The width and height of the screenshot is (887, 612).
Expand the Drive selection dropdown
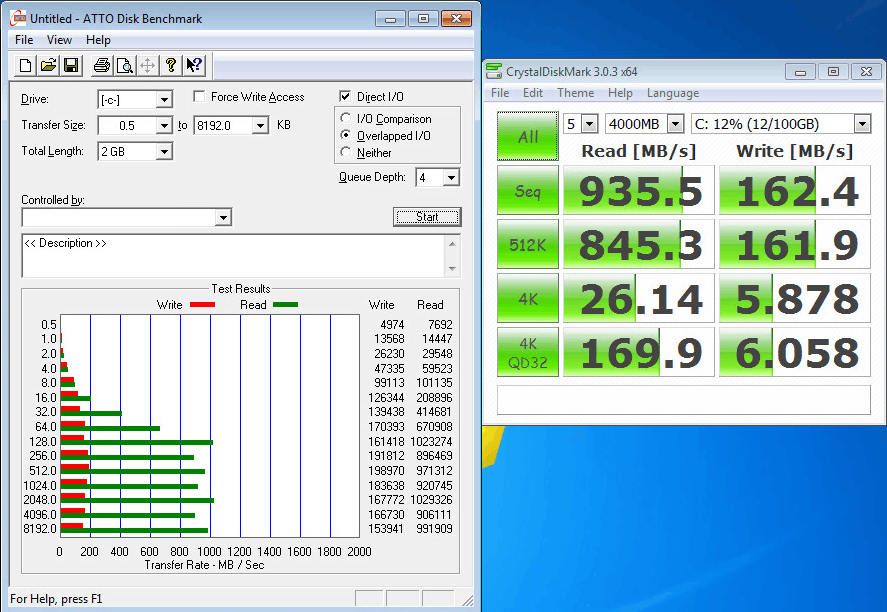click(164, 99)
